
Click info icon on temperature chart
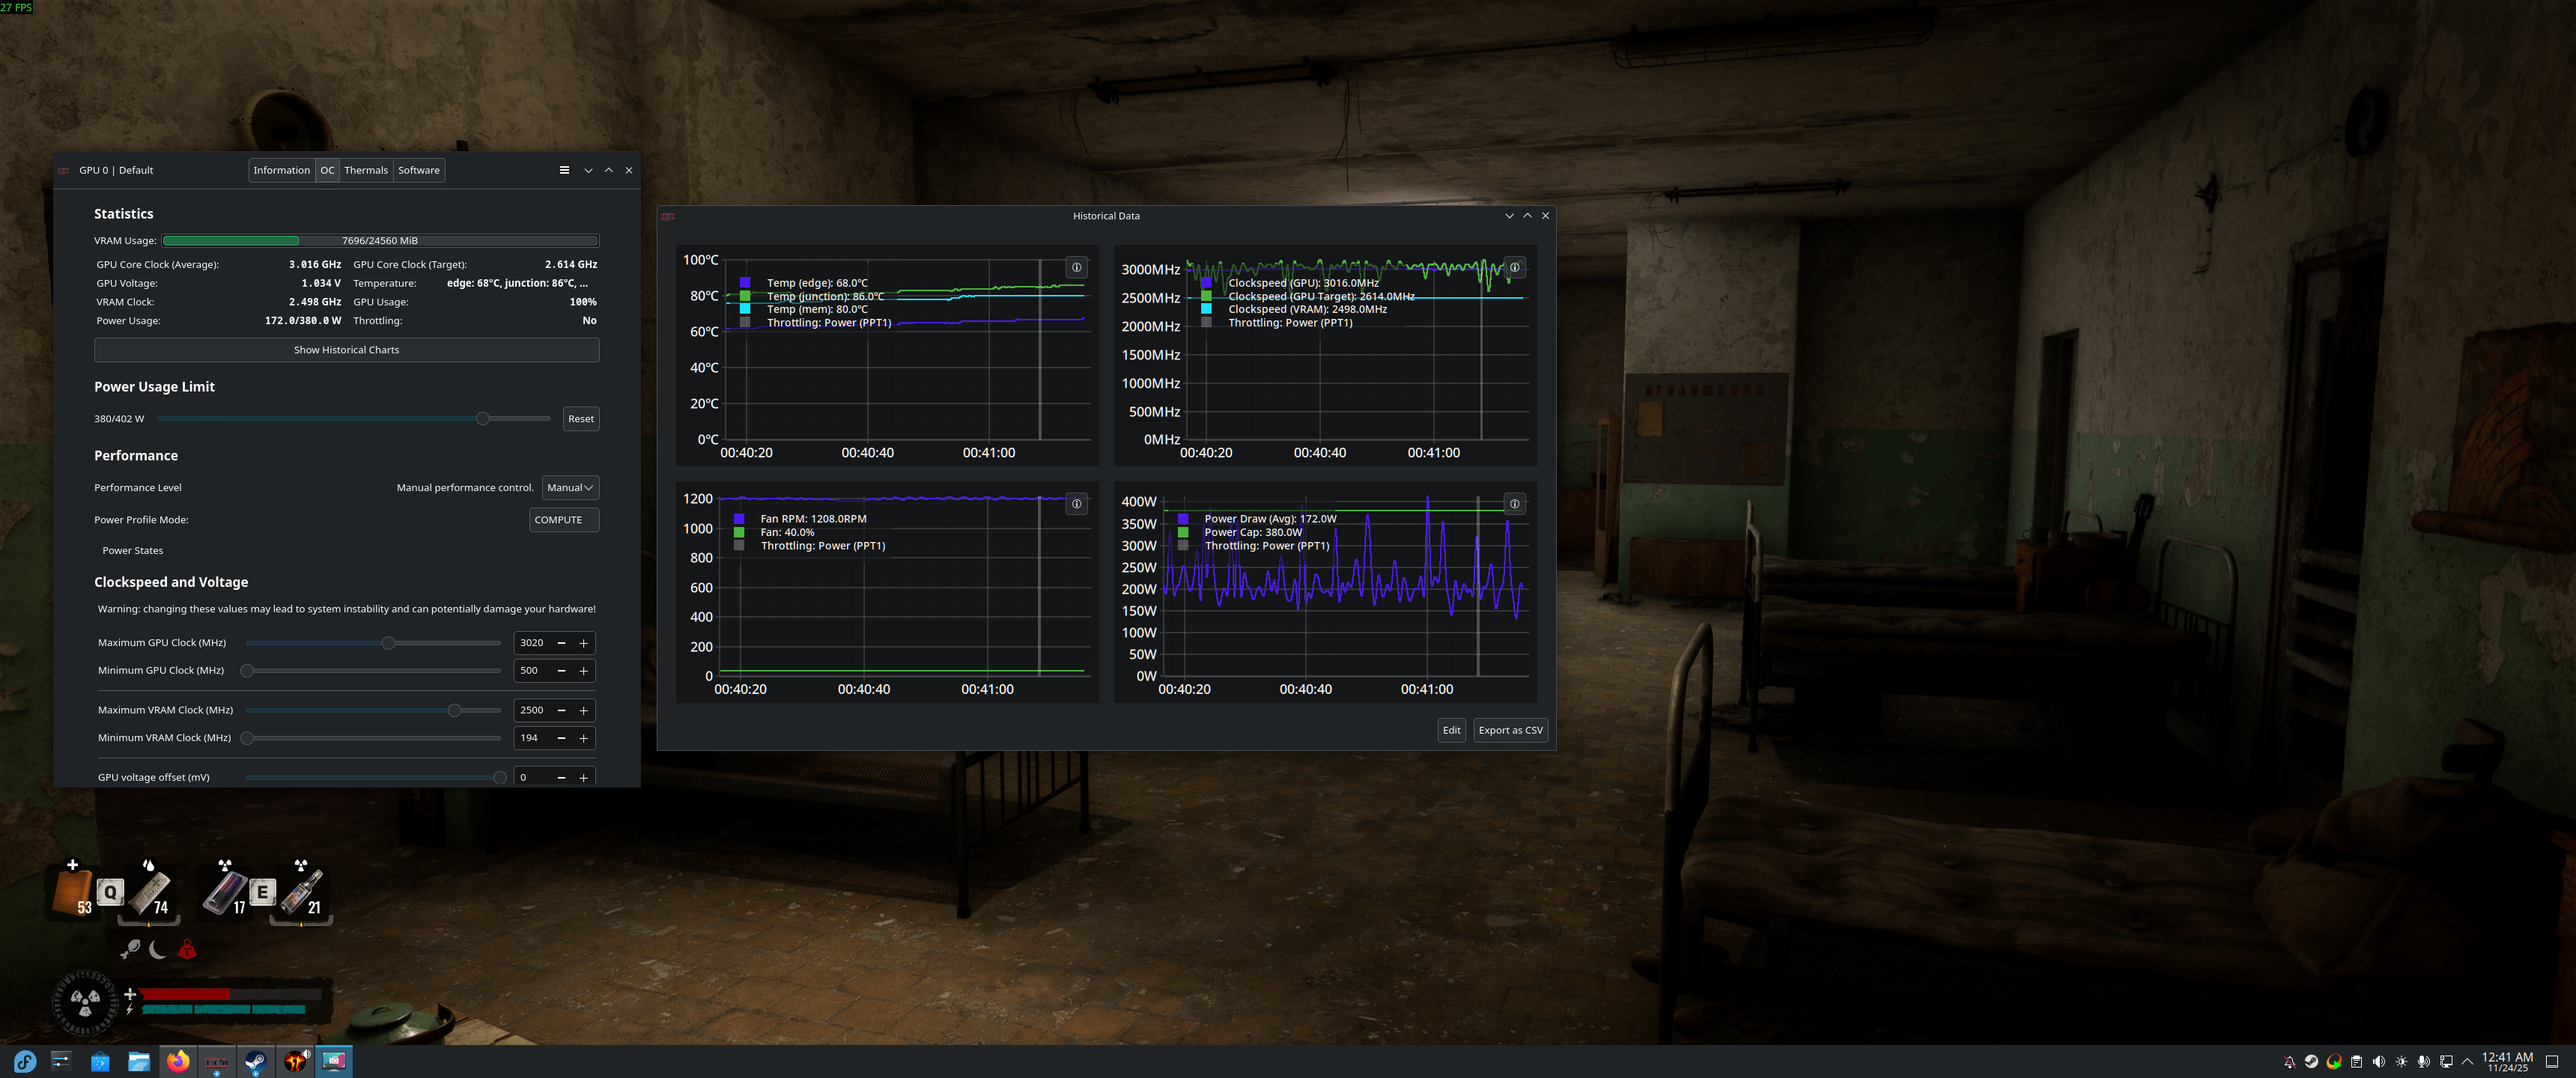1076,268
